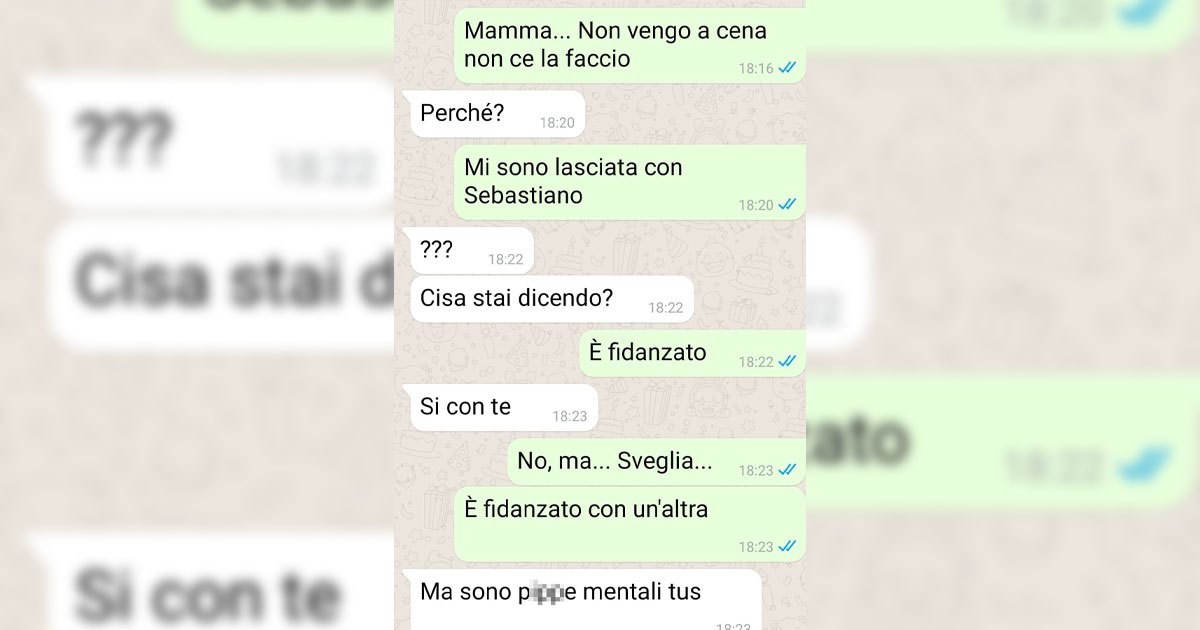1200x630 pixels.
Task: Click double check beside "È fidanzato" 18:22
Action: [787, 361]
